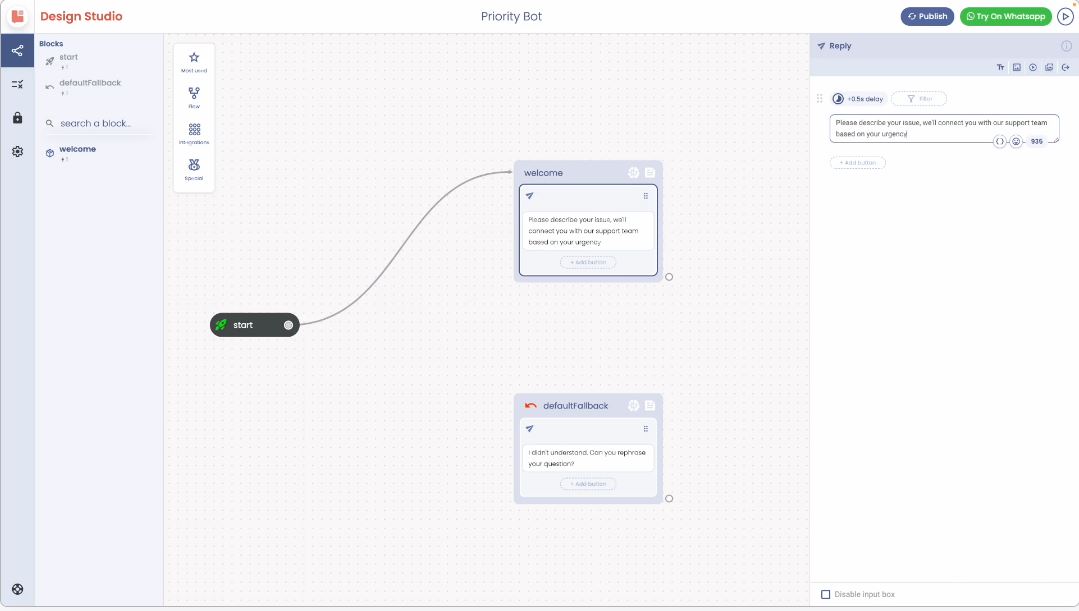Click Try On Whatsapp button
The height and width of the screenshot is (611, 1079).
(x=1005, y=17)
